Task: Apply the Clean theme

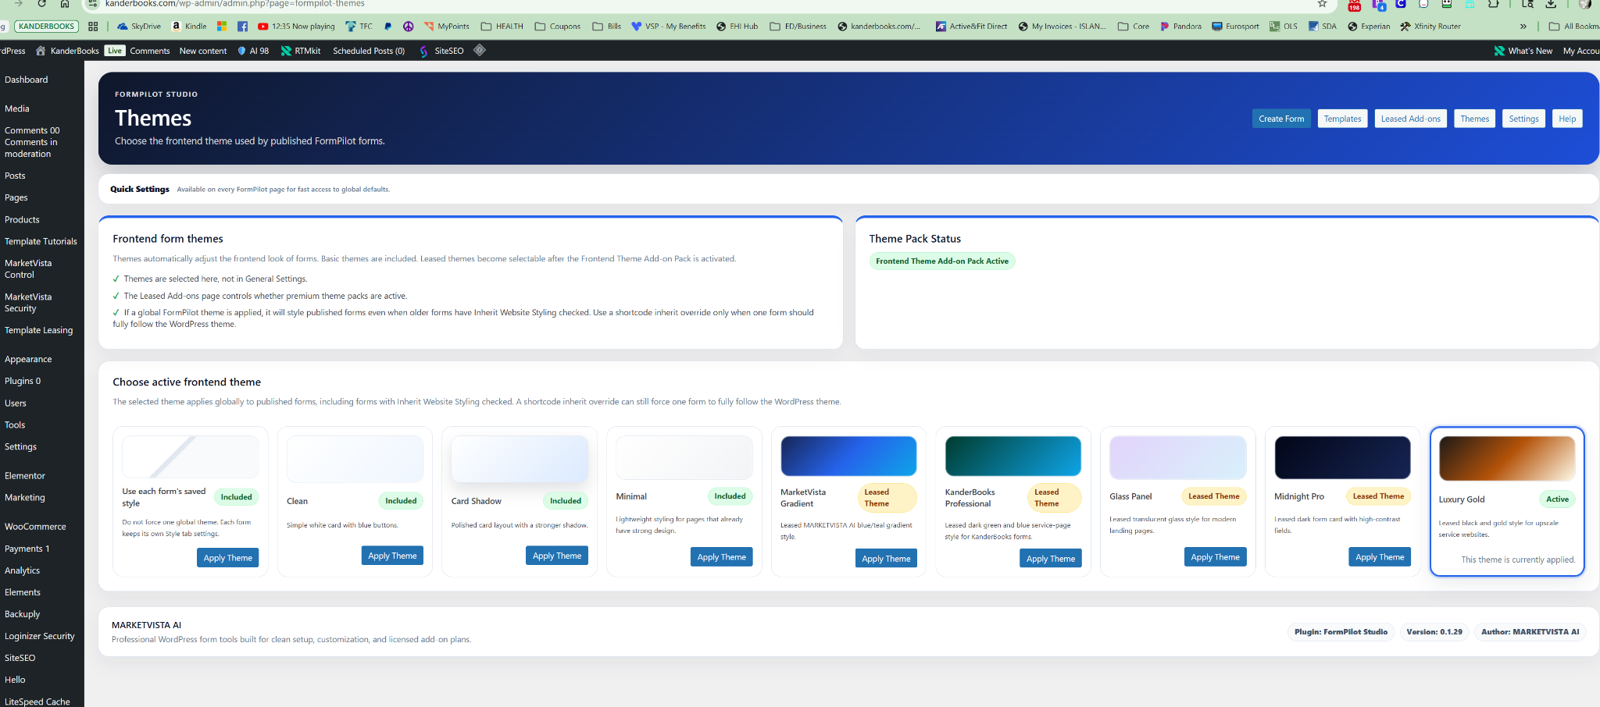Action: [x=392, y=555]
